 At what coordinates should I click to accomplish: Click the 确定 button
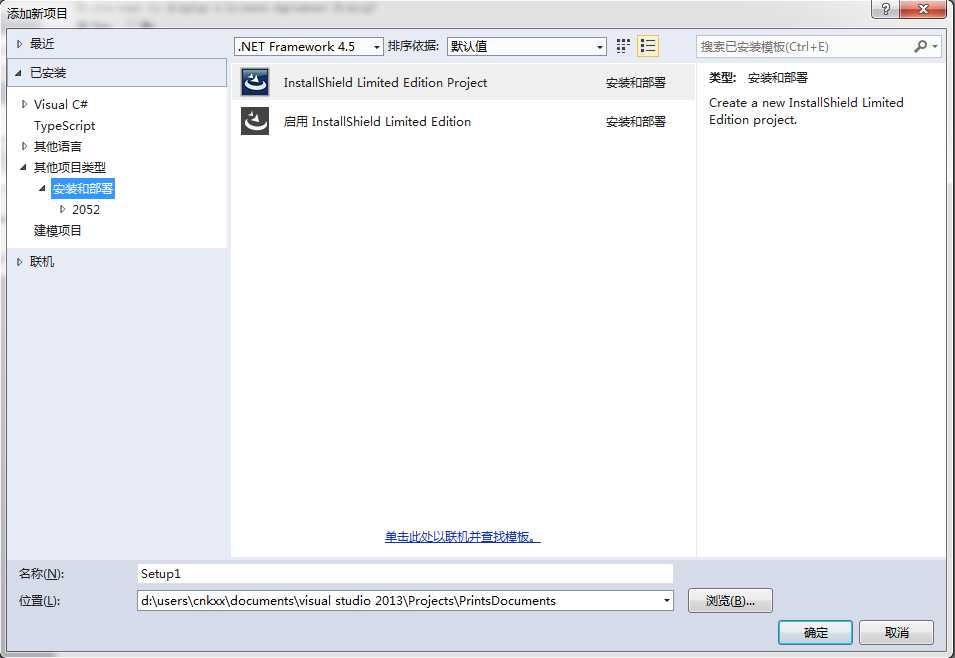(815, 632)
